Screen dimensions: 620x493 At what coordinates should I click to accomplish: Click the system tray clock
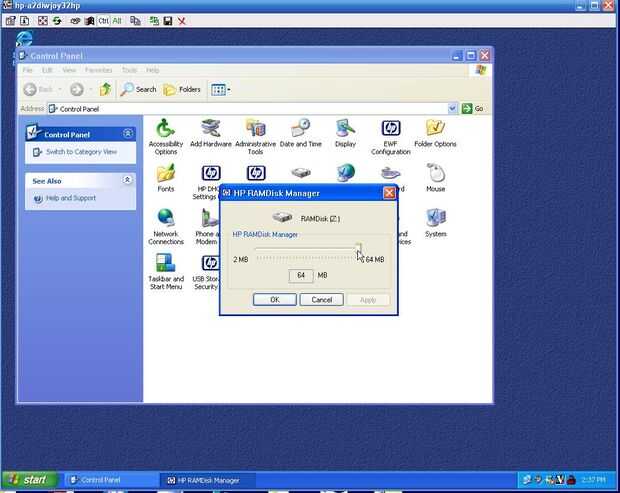pos(594,480)
